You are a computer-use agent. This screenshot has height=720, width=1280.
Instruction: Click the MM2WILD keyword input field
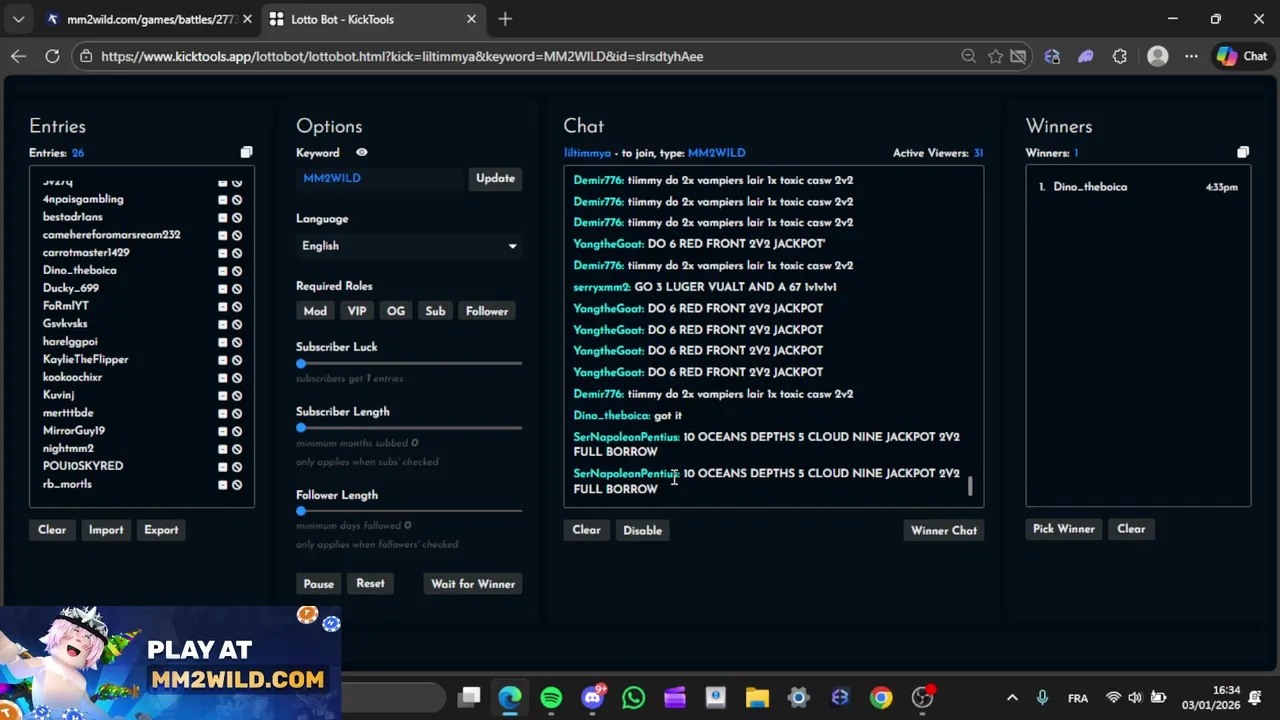click(x=381, y=178)
